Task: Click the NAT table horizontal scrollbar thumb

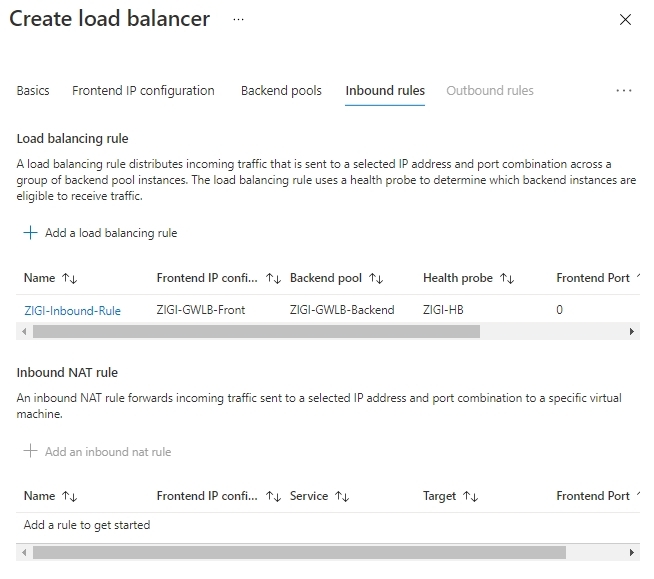Action: coord(299,553)
